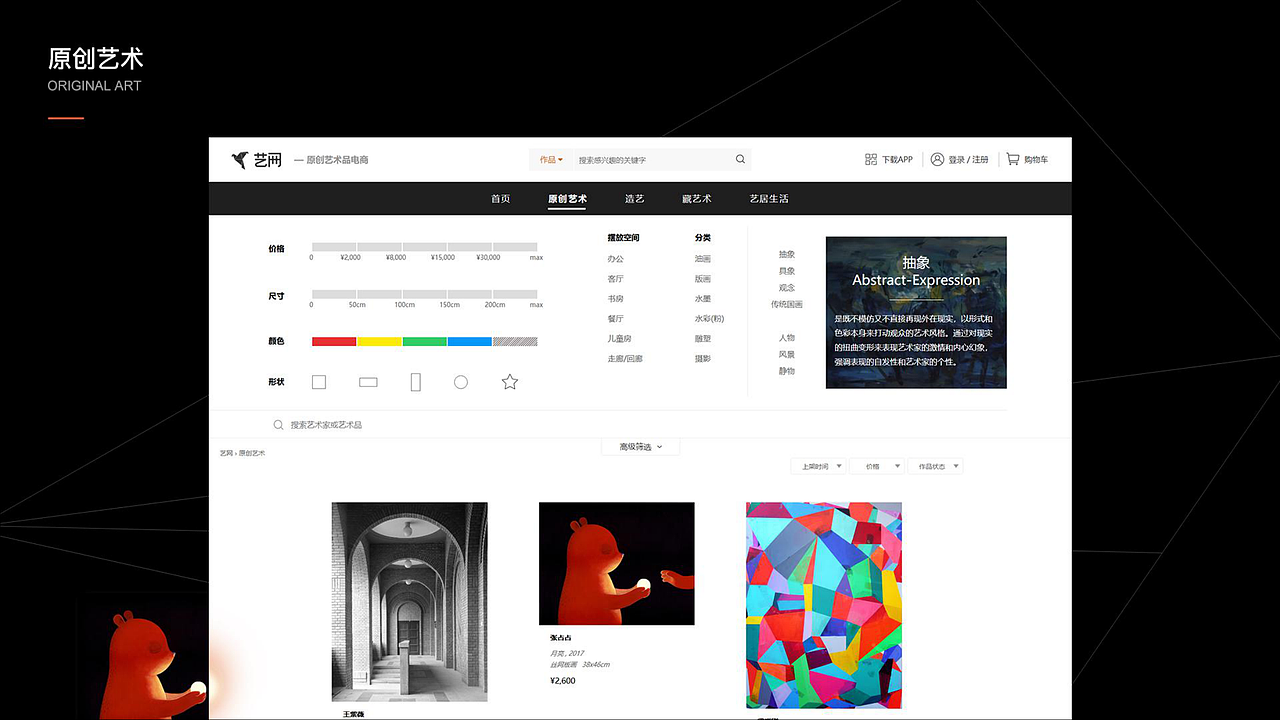Filter by 客厅 space
This screenshot has width=1280, height=720.
coord(615,279)
